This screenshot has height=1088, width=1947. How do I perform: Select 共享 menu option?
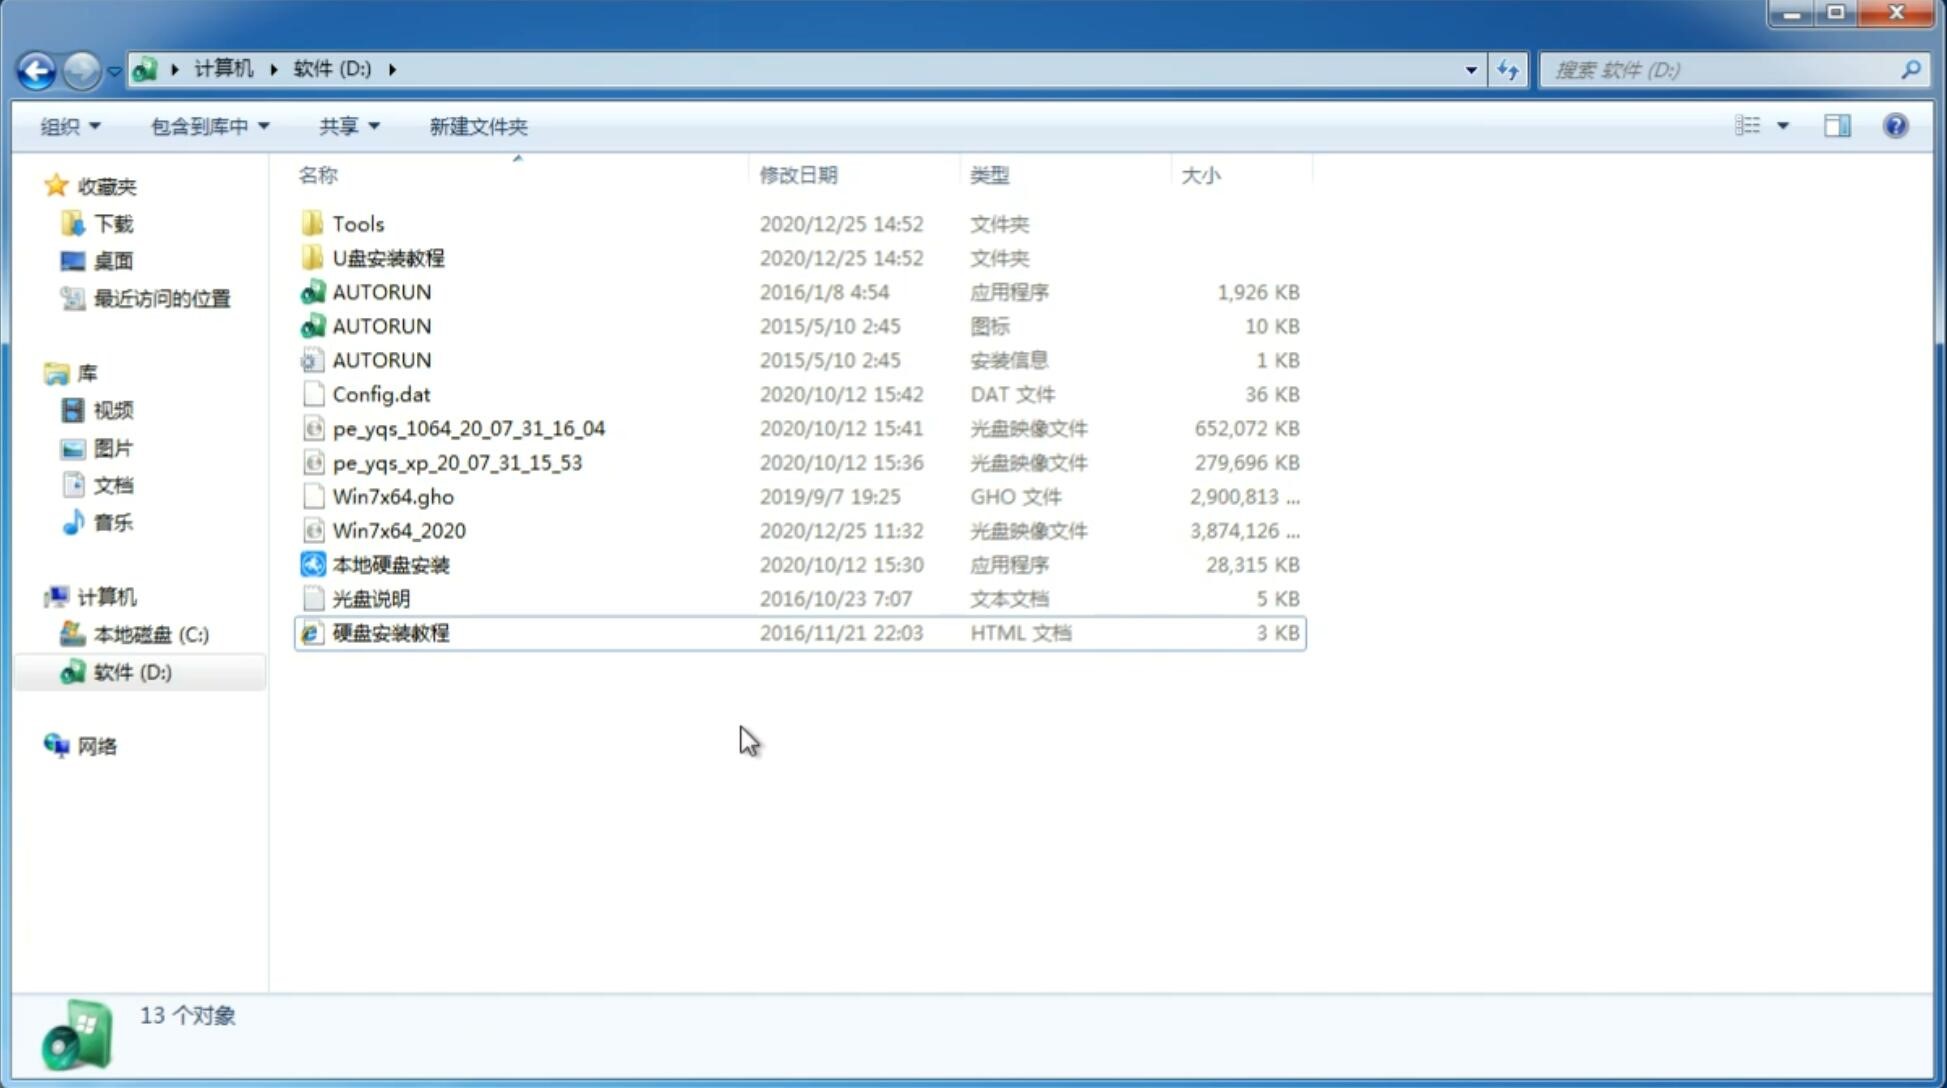pyautogui.click(x=346, y=126)
